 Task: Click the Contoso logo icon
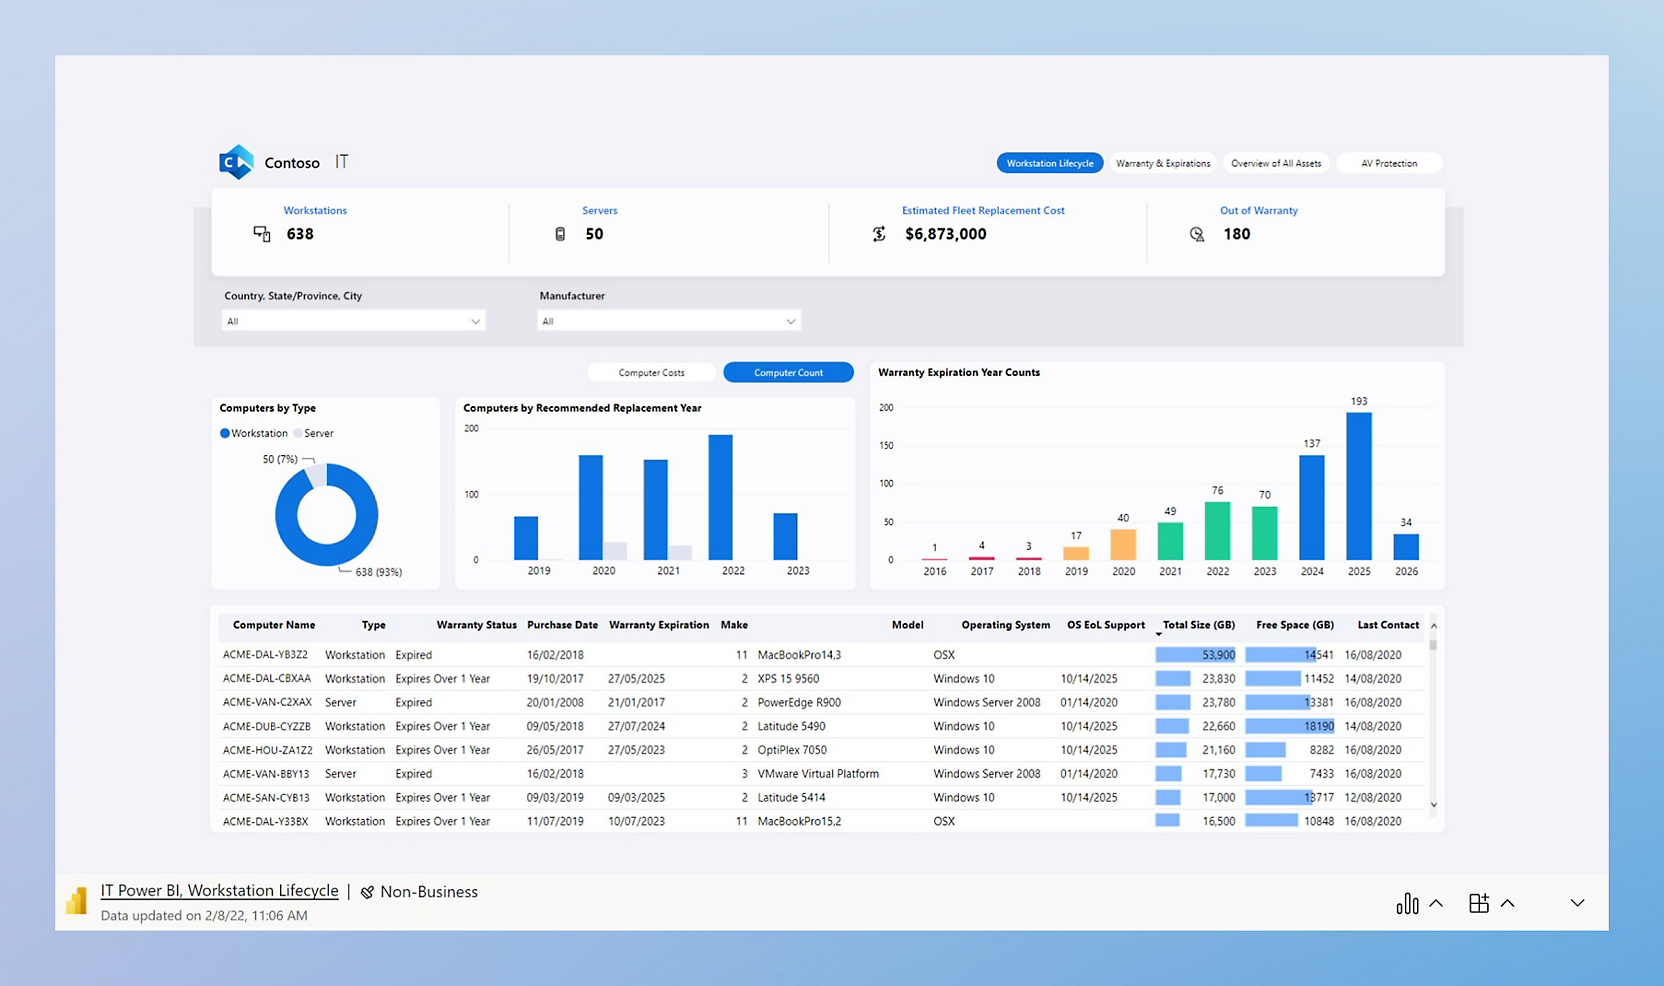[x=237, y=162]
